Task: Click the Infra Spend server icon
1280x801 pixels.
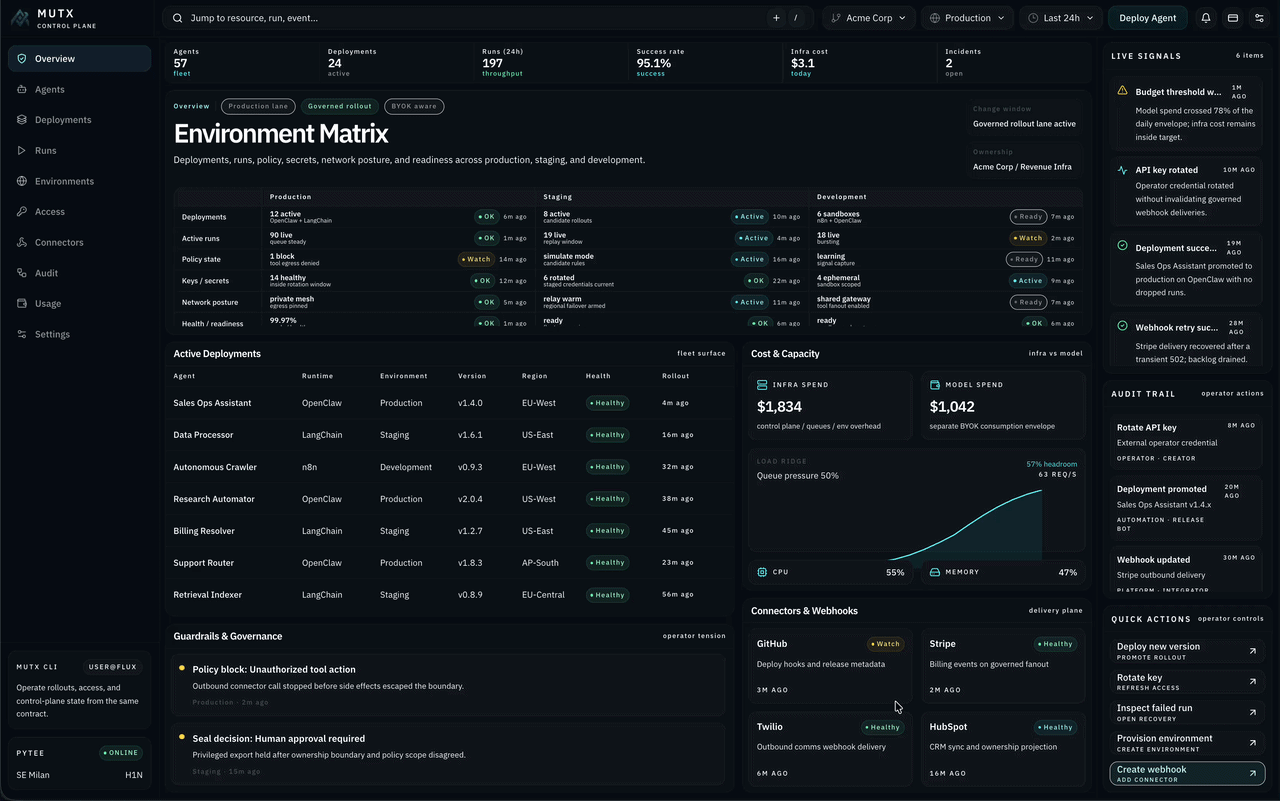Action: click(762, 384)
